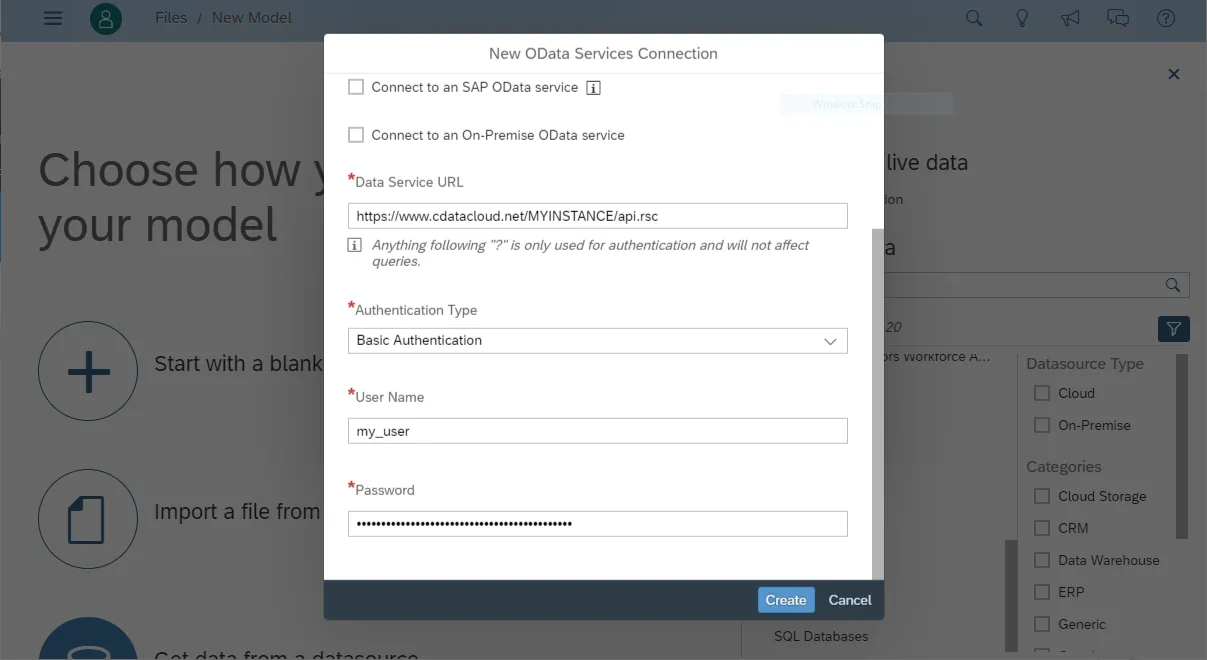Click the Data Service URL field
The height and width of the screenshot is (660, 1207).
pos(598,215)
